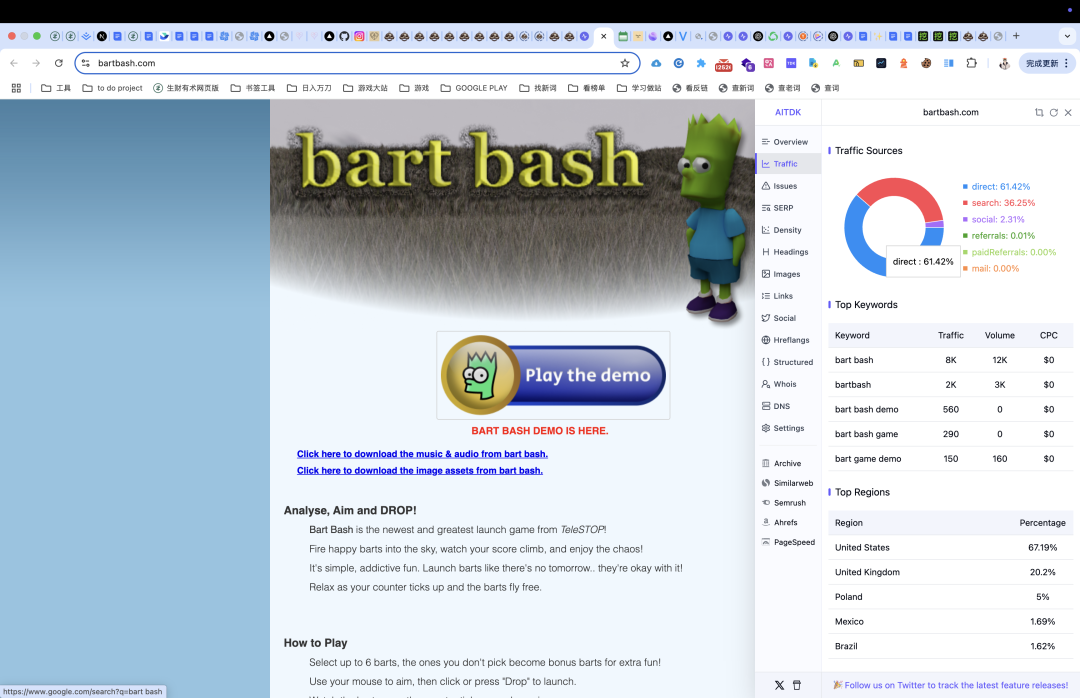Bookmark this page with the star icon
The height and width of the screenshot is (698, 1080).
(625, 63)
